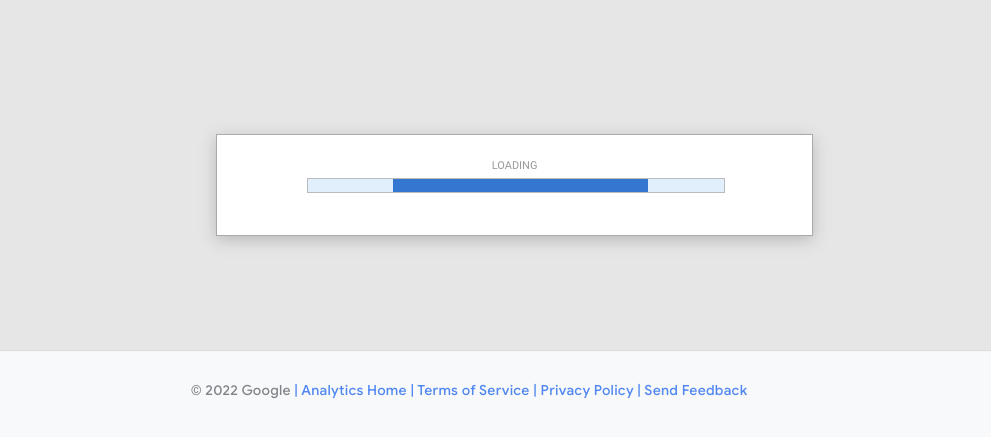Click the © copyright symbol in the footer
Screen dimensions: 991x437
pyautogui.click(x=196, y=390)
